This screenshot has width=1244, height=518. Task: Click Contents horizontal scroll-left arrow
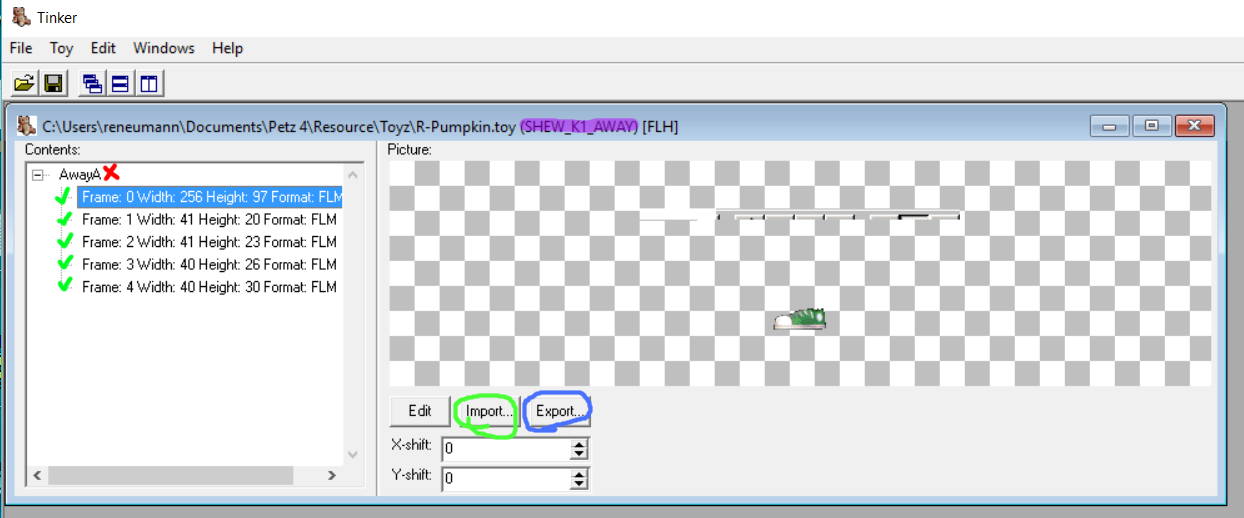[x=40, y=476]
